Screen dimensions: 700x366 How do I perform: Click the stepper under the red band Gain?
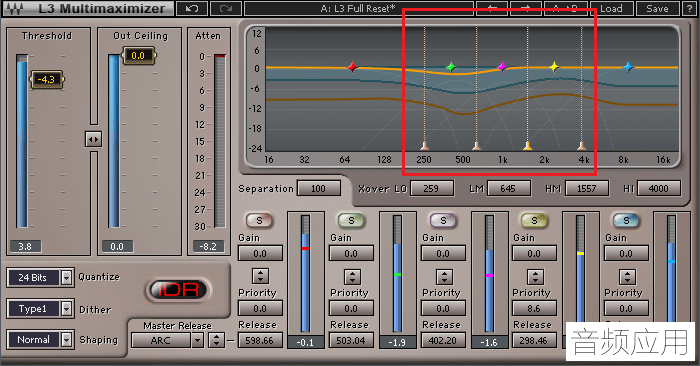(x=260, y=276)
